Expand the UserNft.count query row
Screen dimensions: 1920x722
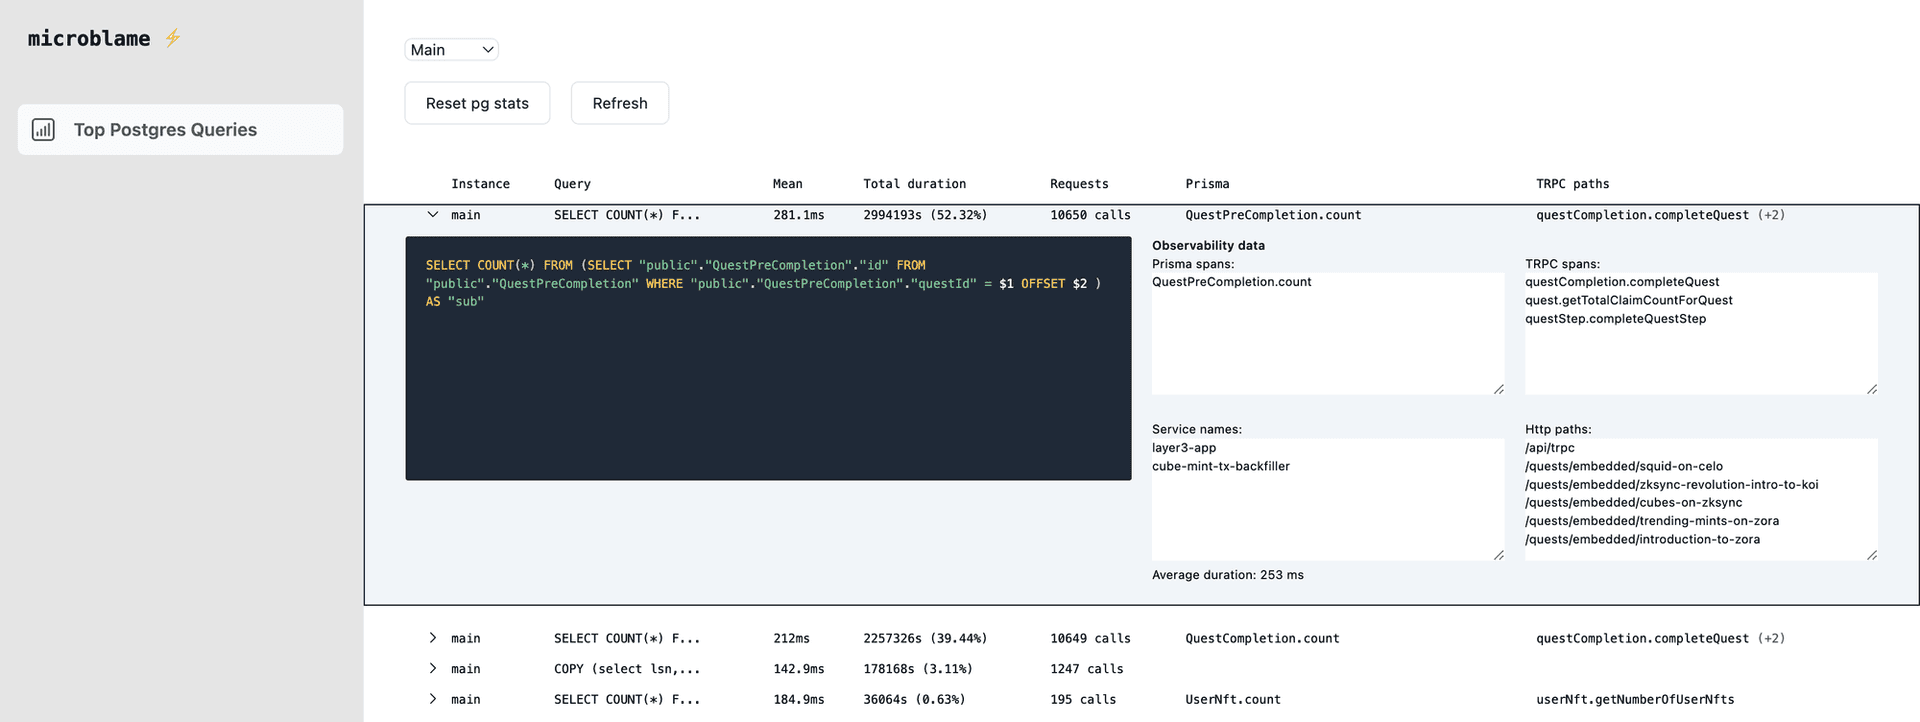[433, 700]
